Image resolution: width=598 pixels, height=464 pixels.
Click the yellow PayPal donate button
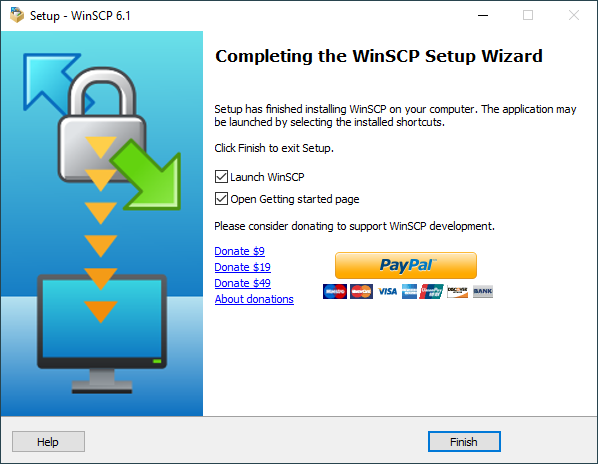406,265
